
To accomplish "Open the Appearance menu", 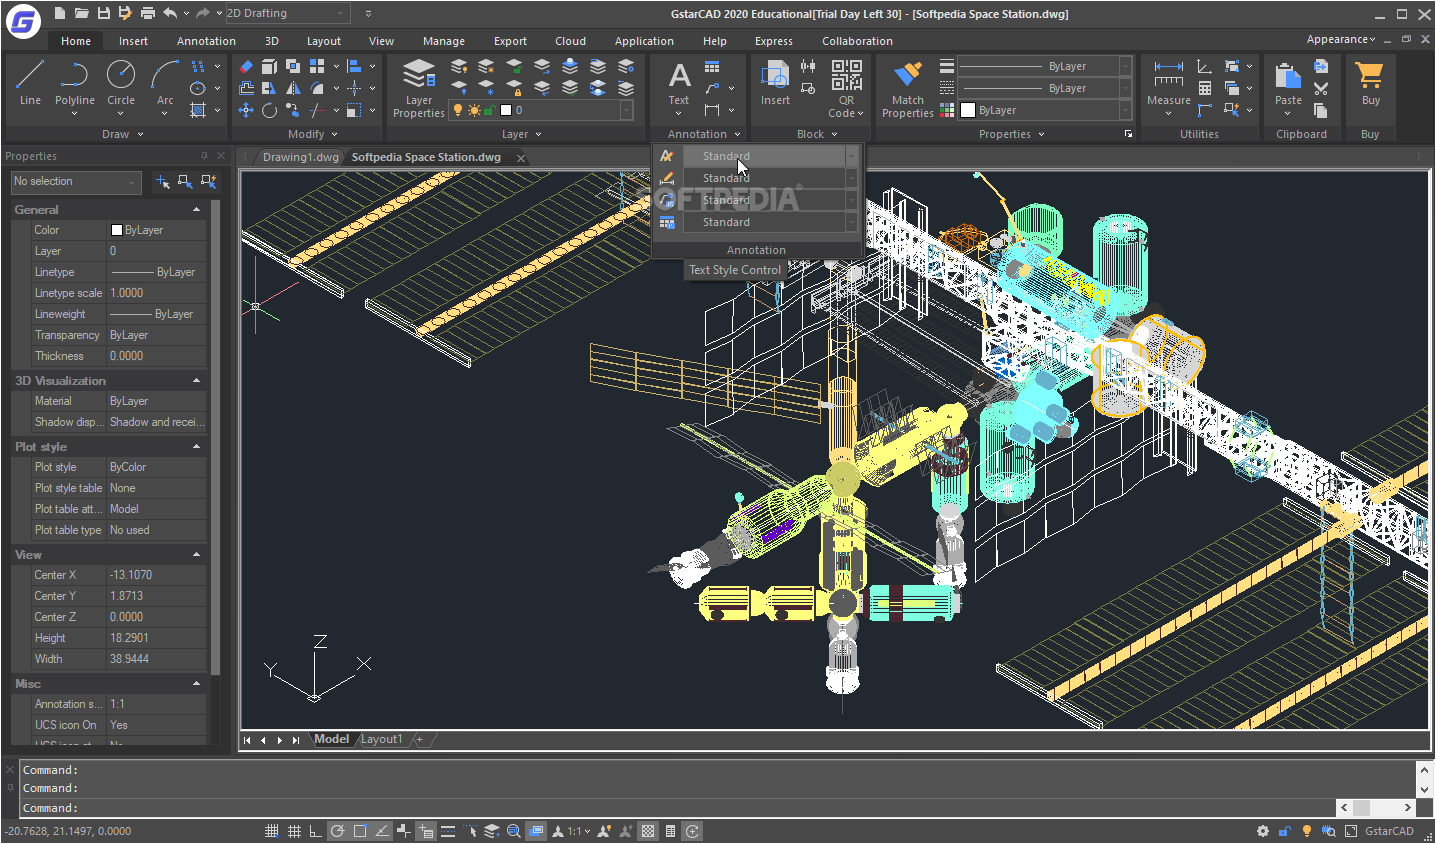I will pos(1341,39).
